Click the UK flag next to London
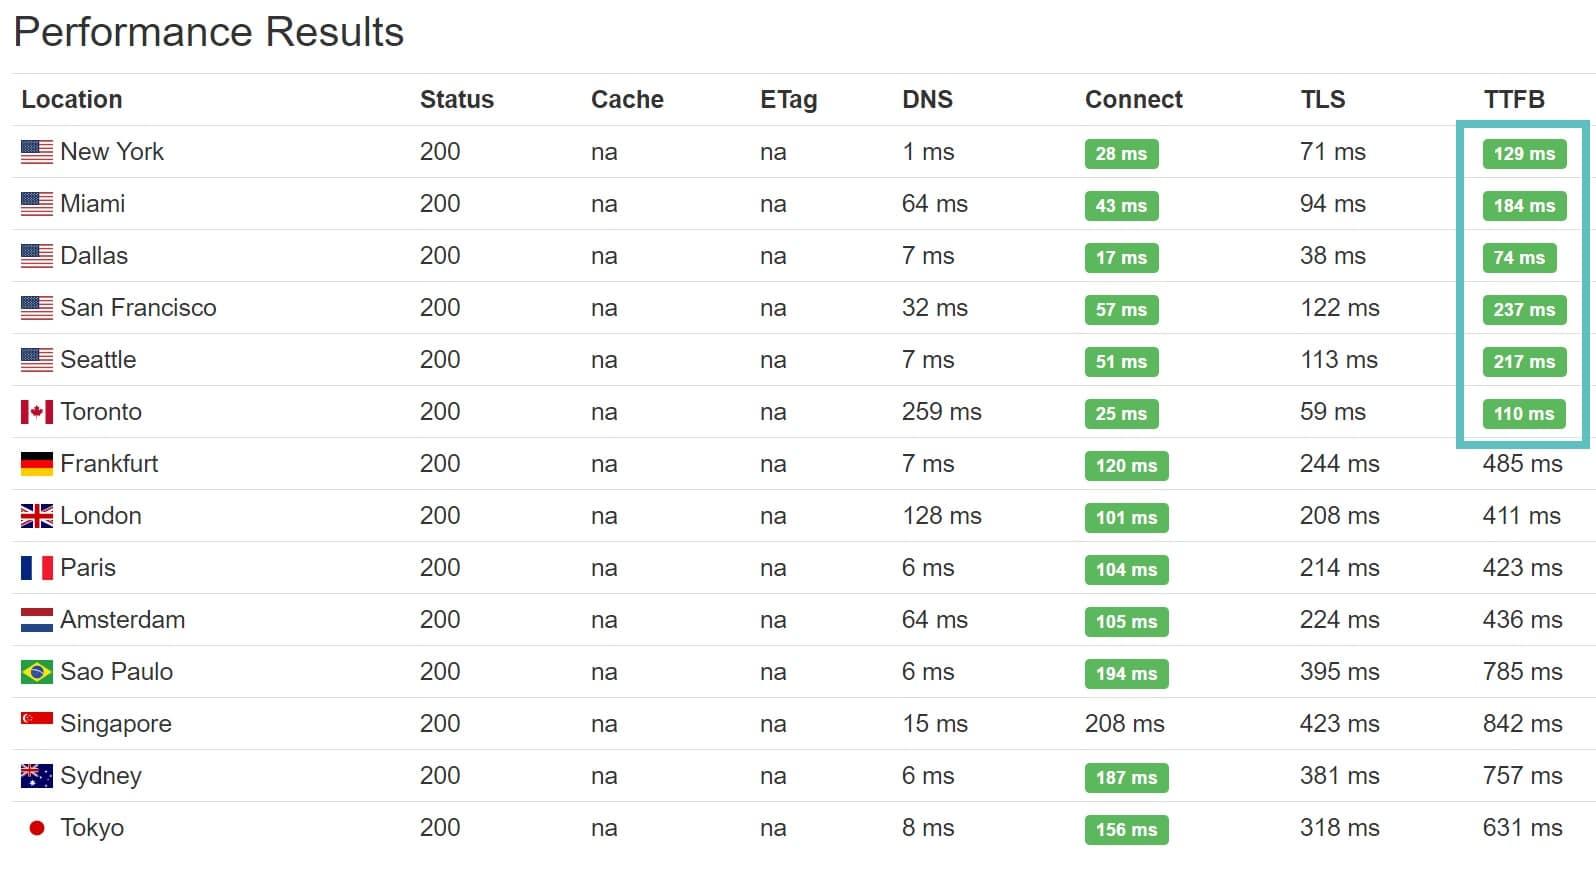 click(x=37, y=516)
